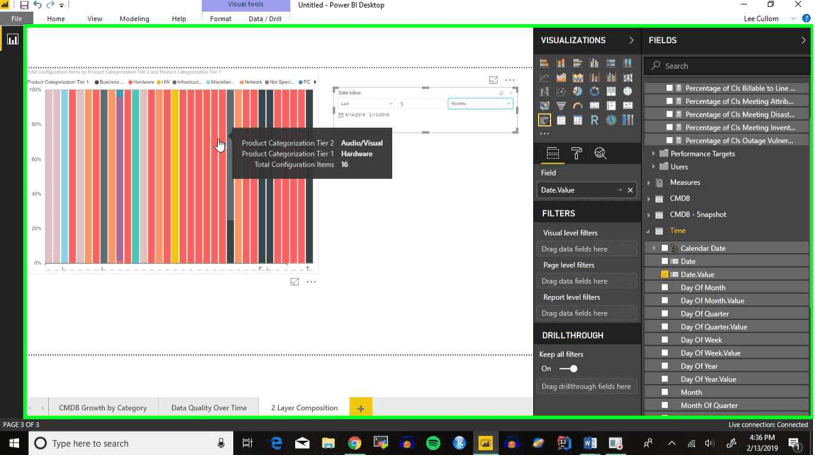Expand the Users folder

[x=654, y=167]
